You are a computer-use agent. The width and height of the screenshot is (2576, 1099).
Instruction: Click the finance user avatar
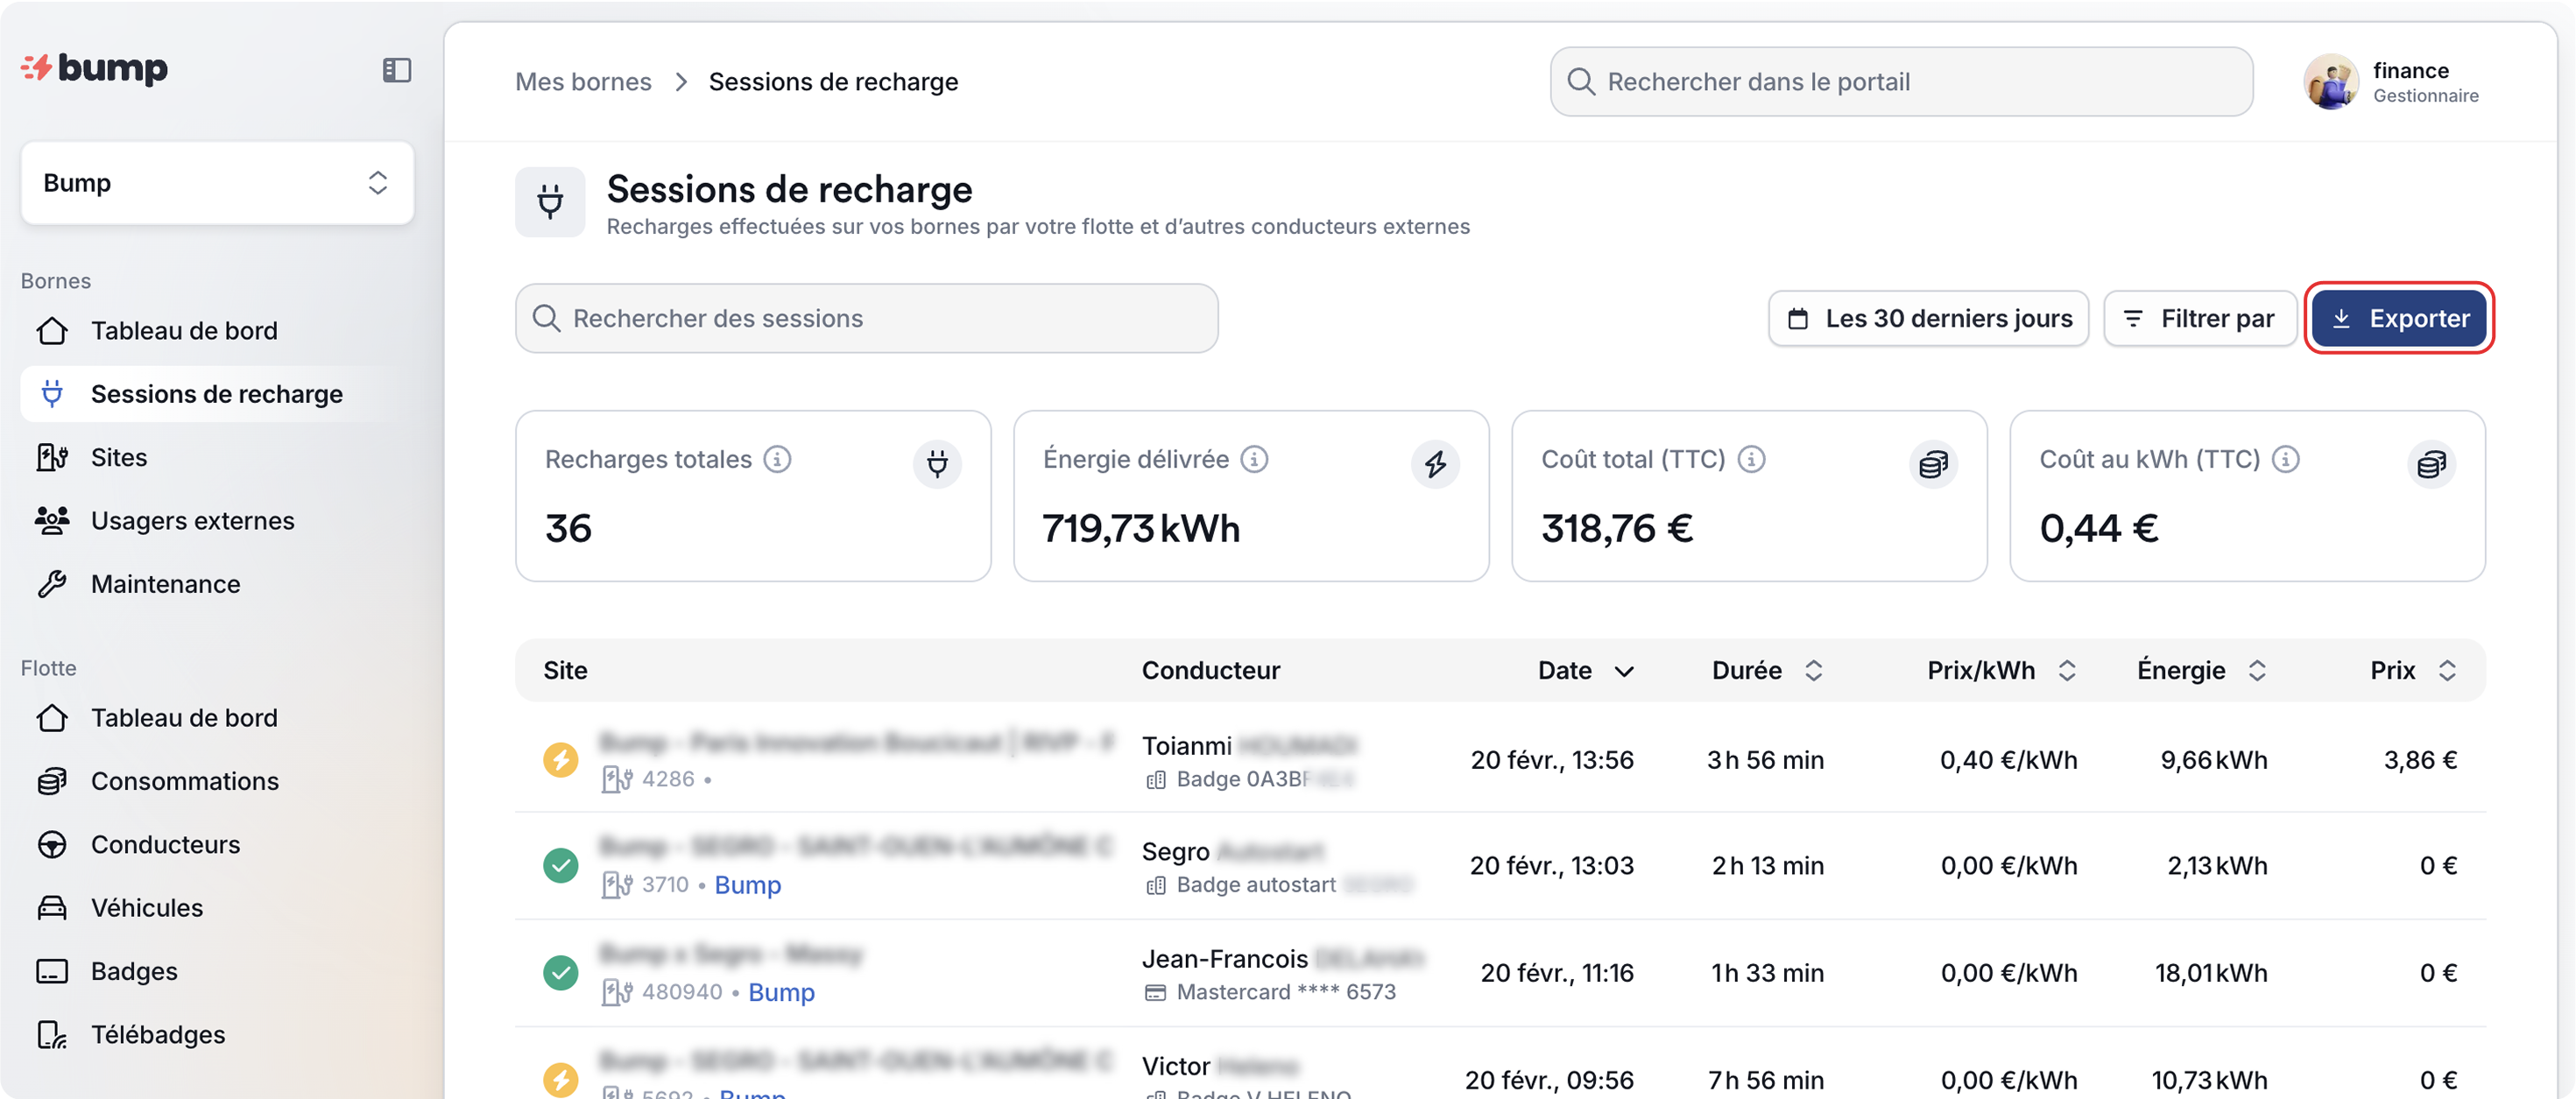pyautogui.click(x=2330, y=82)
